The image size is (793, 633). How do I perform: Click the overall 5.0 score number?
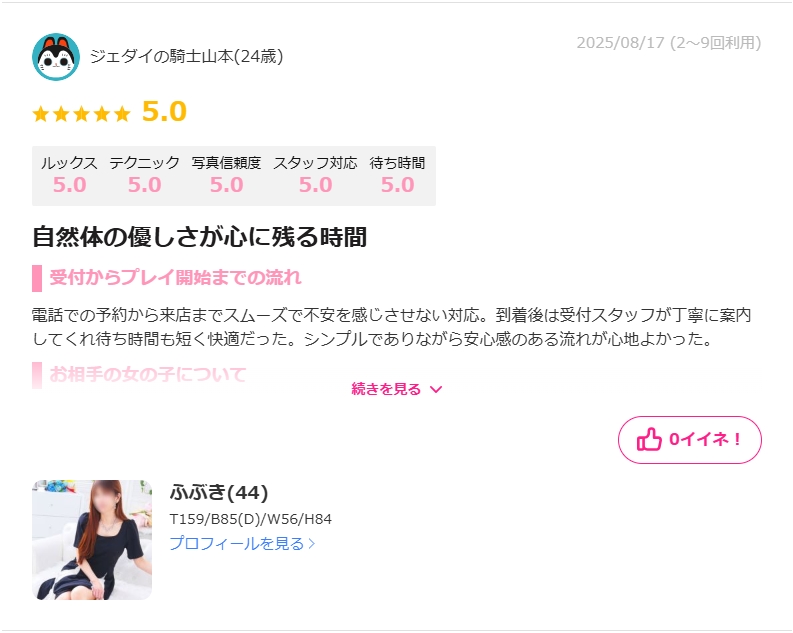pos(164,111)
